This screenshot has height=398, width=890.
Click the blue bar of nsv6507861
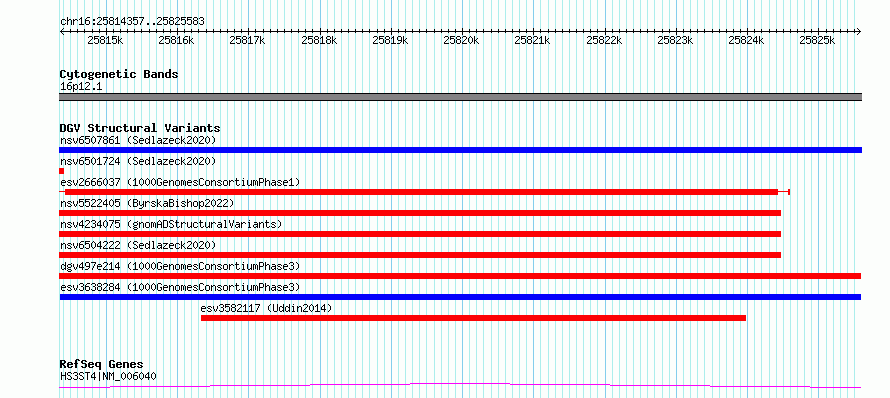(460, 150)
